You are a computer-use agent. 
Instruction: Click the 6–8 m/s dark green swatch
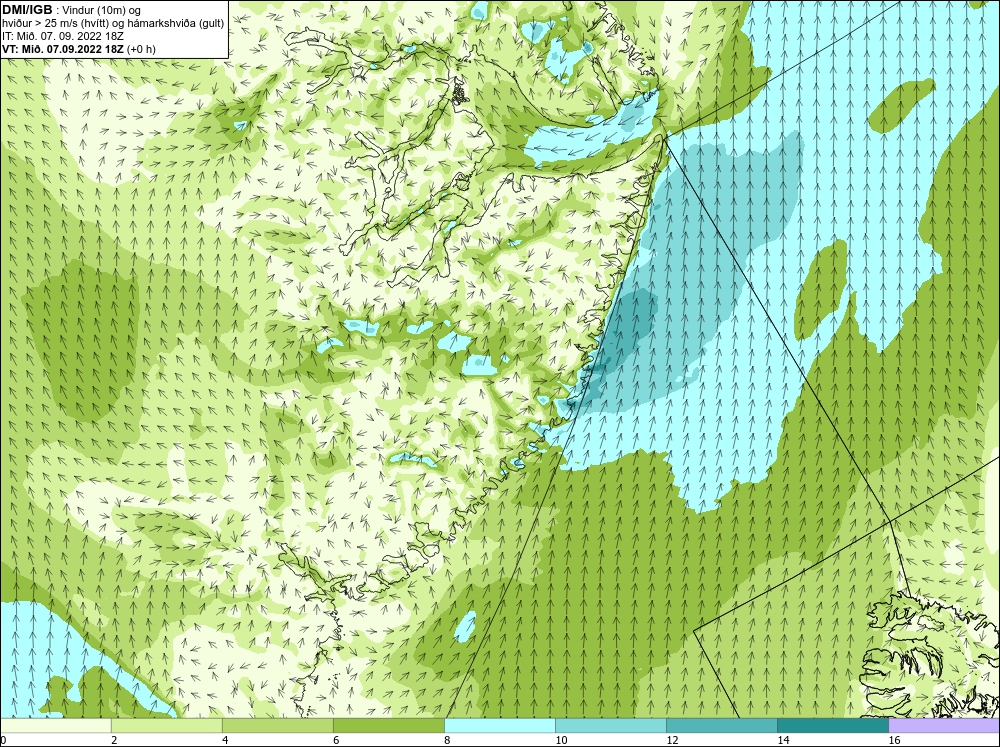point(388,725)
